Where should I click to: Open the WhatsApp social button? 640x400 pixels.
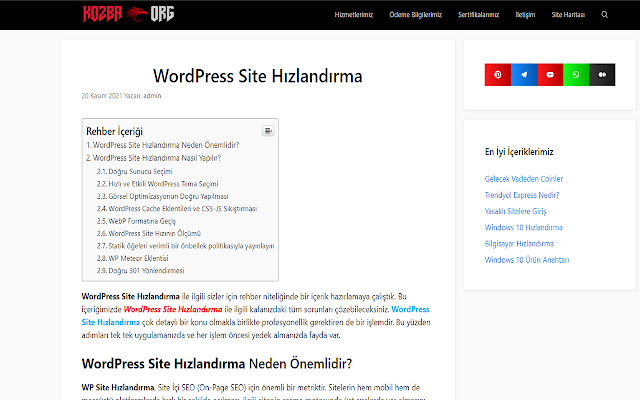[576, 75]
